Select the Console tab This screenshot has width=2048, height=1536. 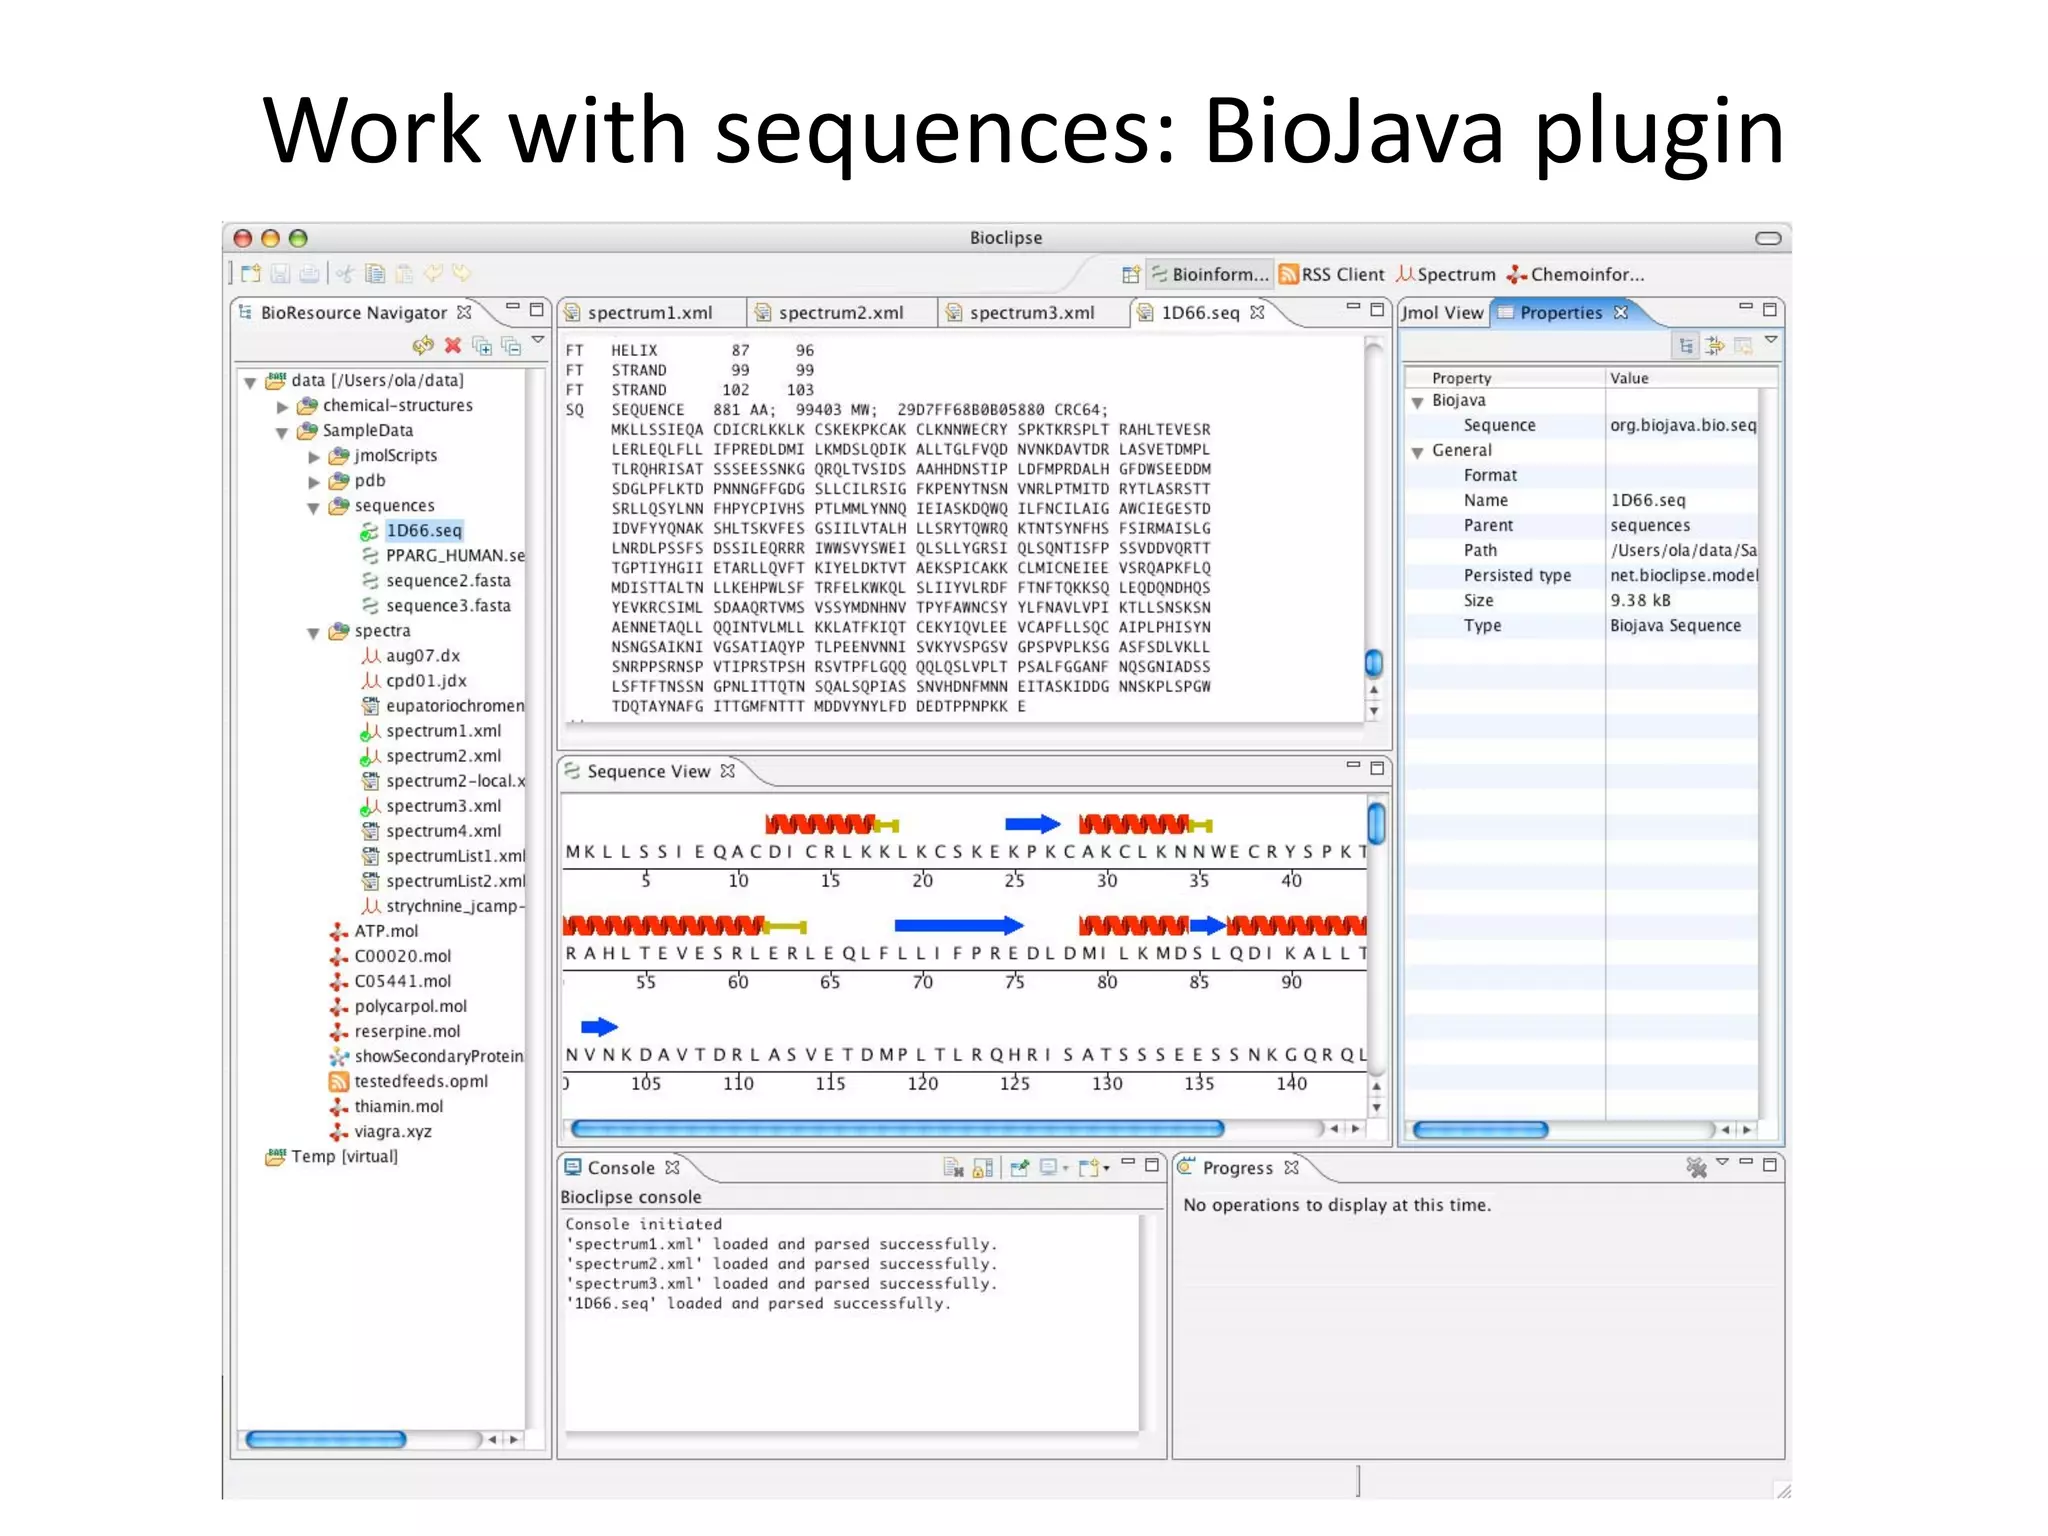pyautogui.click(x=620, y=1167)
